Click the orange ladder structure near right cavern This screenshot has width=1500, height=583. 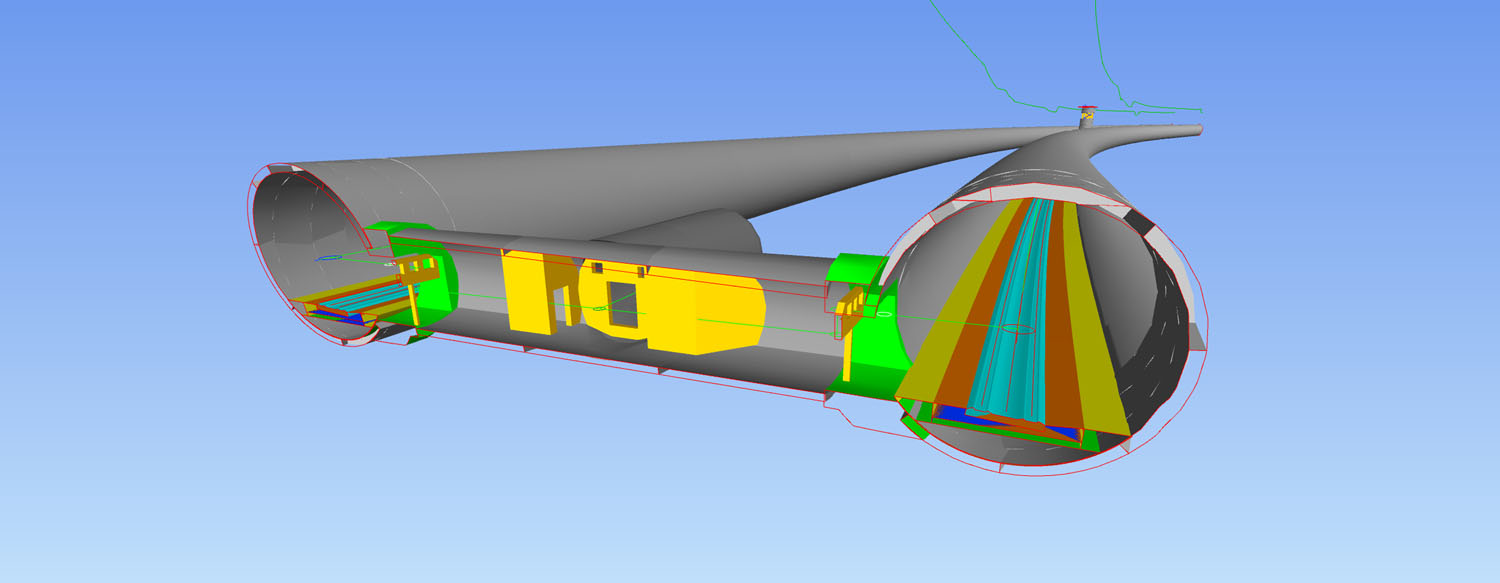[848, 305]
